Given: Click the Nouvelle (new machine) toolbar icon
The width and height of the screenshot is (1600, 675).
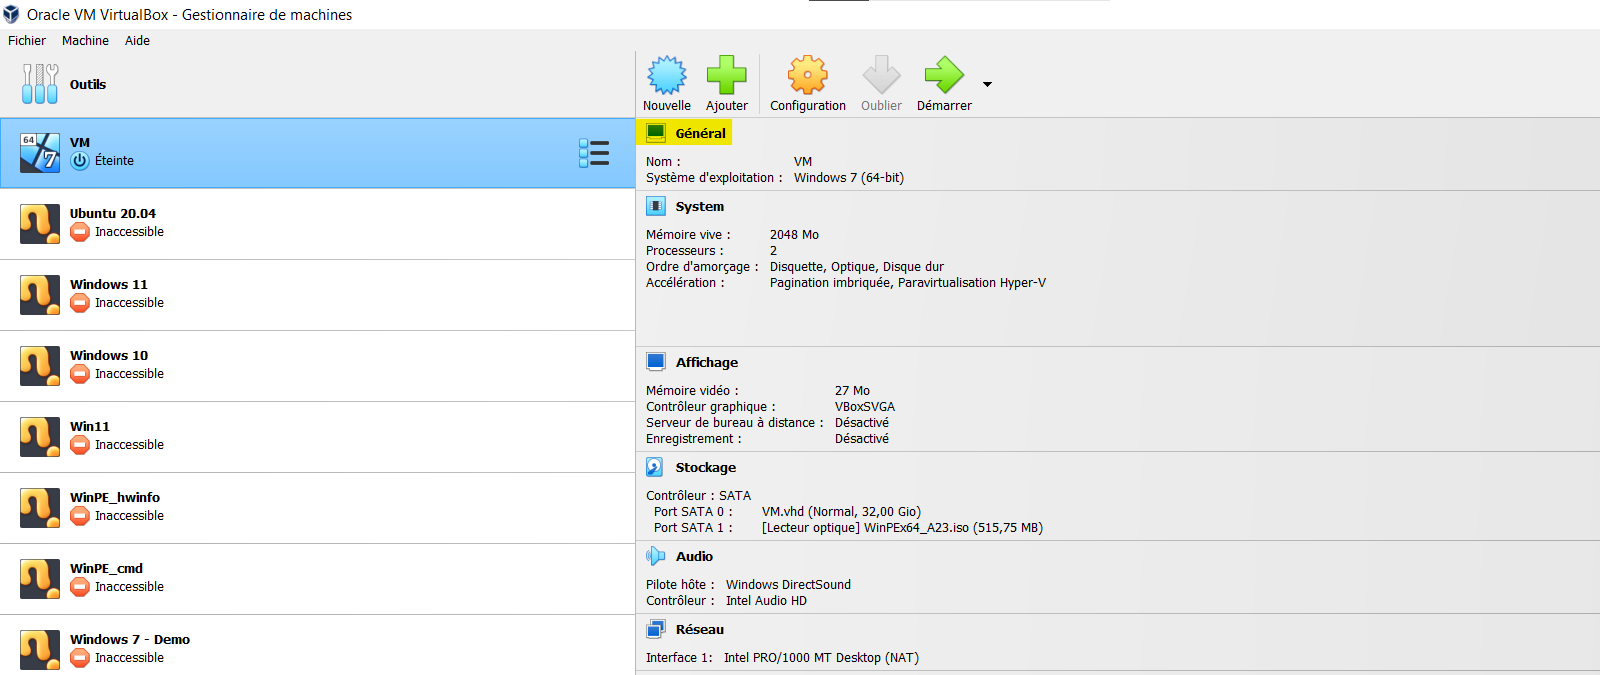Looking at the screenshot, I should coord(667,76).
